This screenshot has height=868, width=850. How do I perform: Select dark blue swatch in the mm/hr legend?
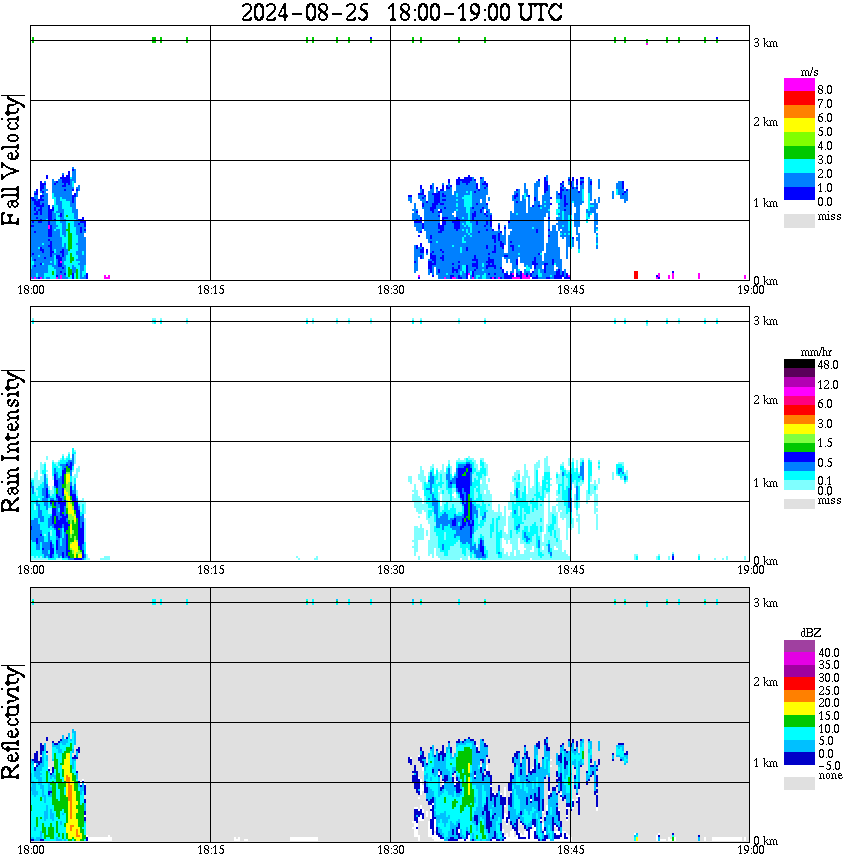click(x=799, y=457)
